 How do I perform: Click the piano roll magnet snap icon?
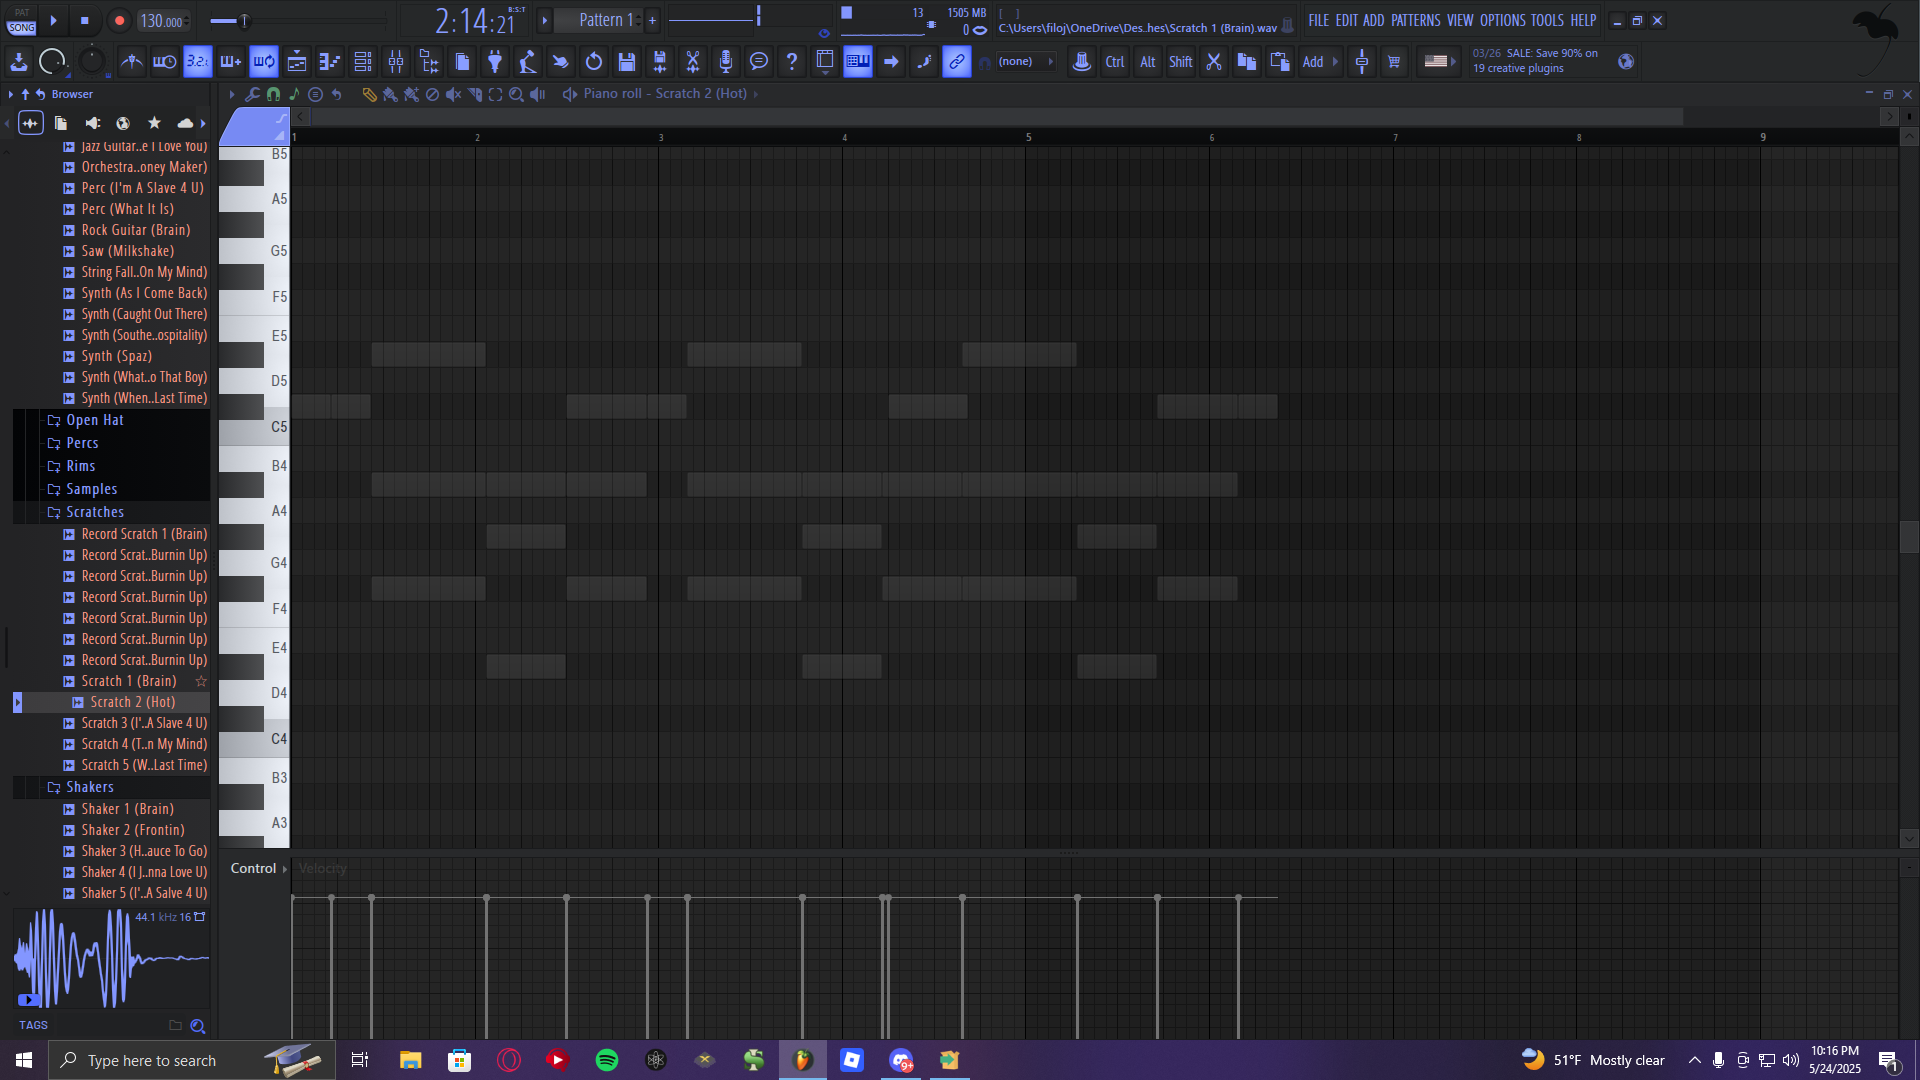(273, 94)
